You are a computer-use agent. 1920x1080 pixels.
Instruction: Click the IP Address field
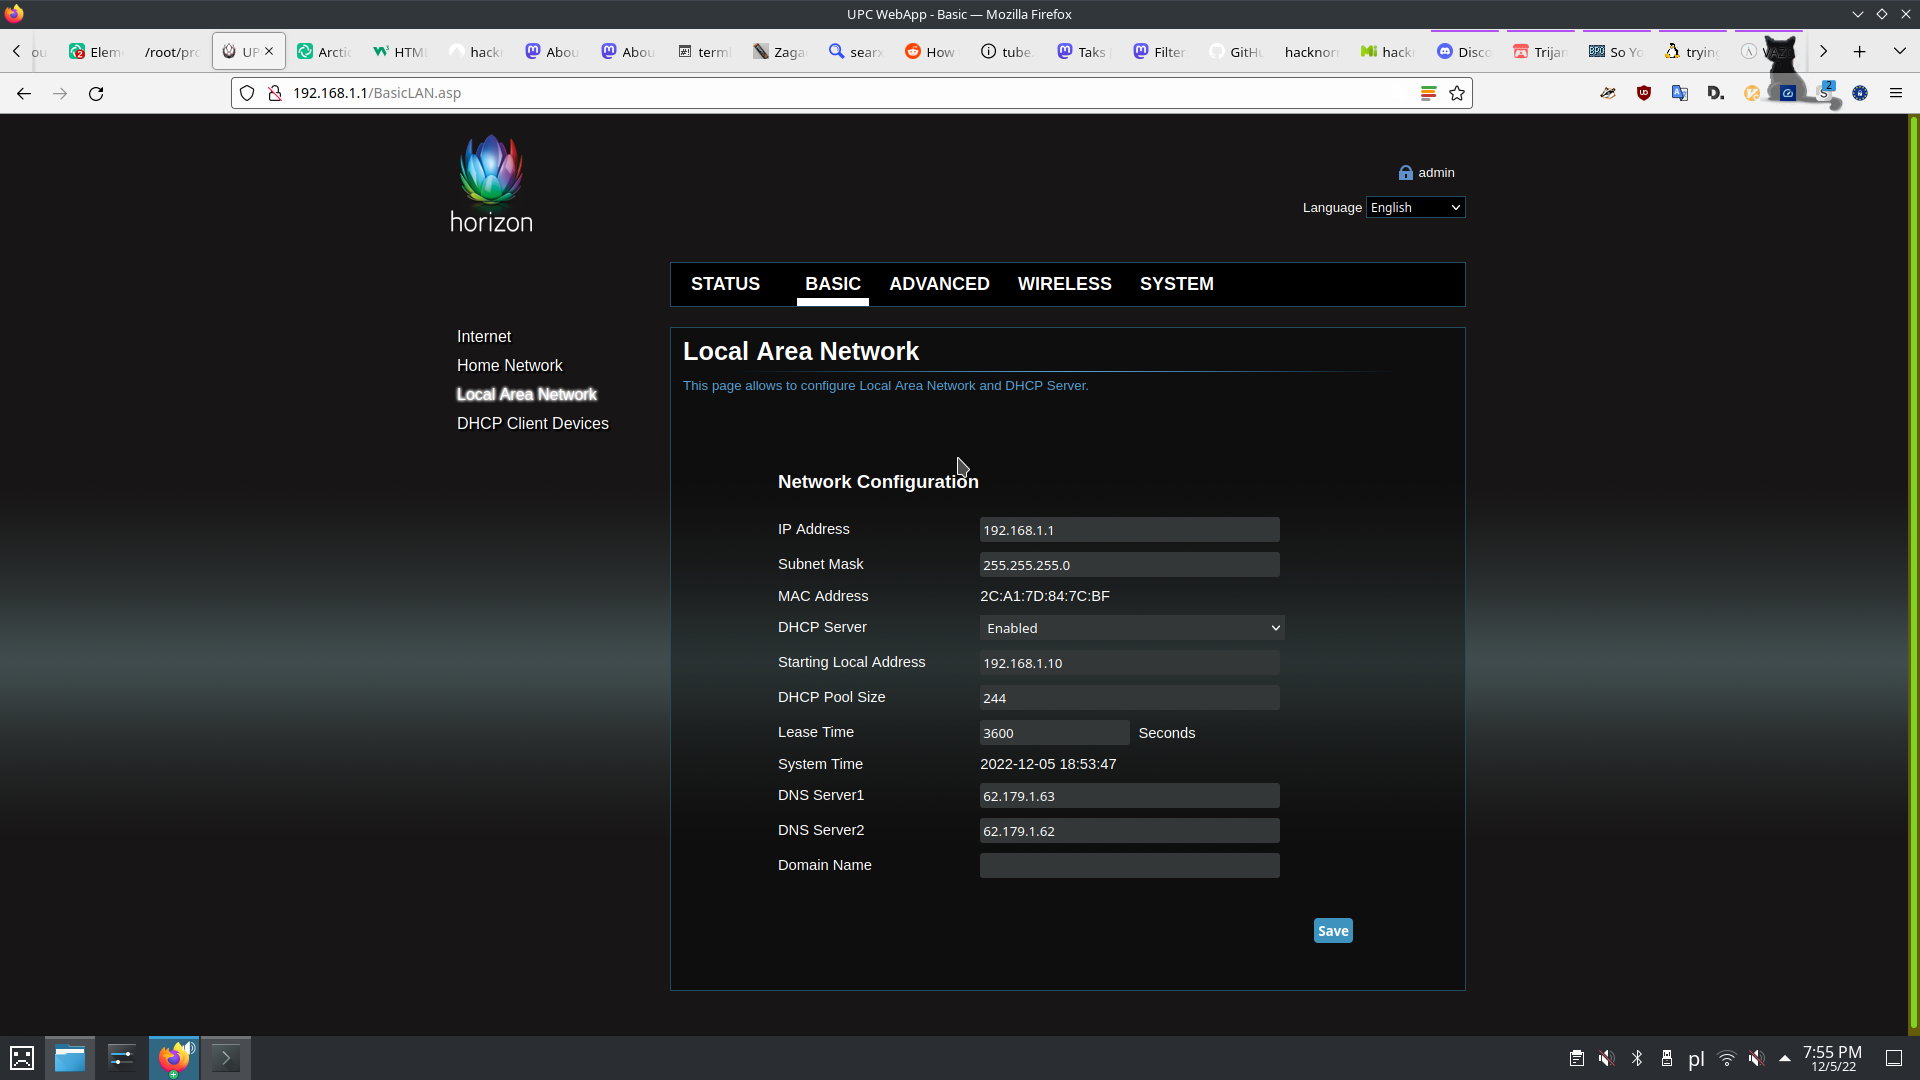coord(1130,530)
